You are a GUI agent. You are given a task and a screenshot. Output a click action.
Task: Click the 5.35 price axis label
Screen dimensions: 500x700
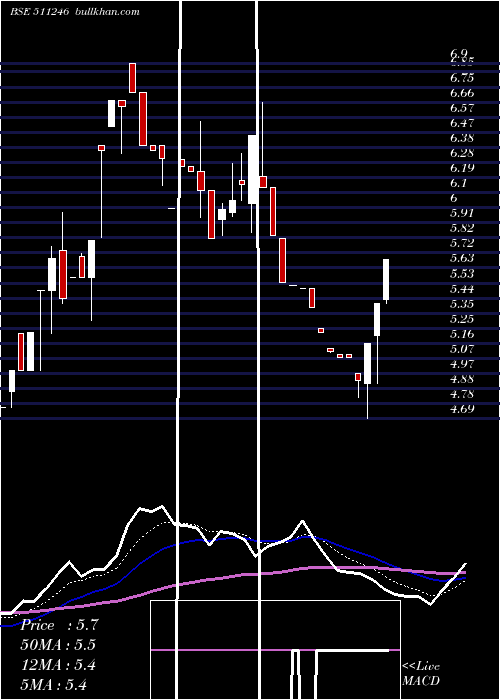point(462,304)
